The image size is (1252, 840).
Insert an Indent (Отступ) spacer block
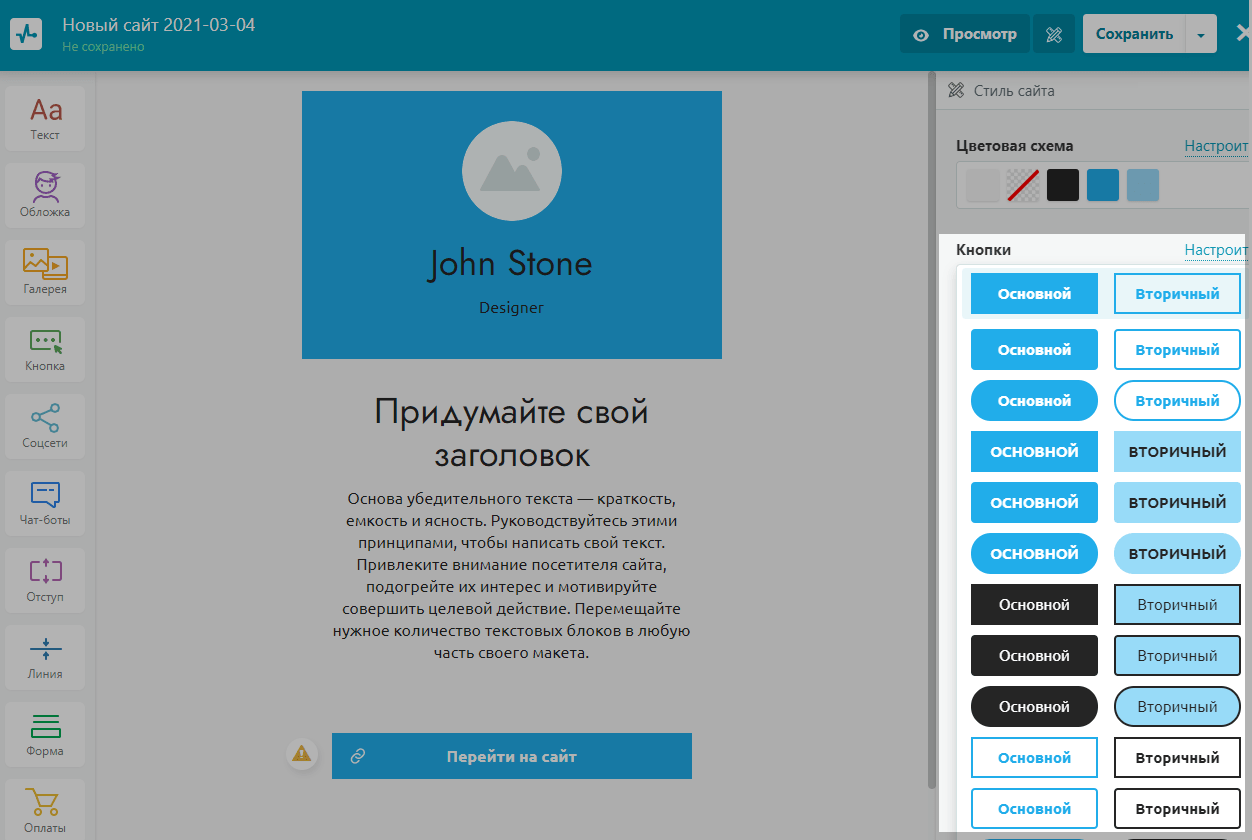pos(45,579)
